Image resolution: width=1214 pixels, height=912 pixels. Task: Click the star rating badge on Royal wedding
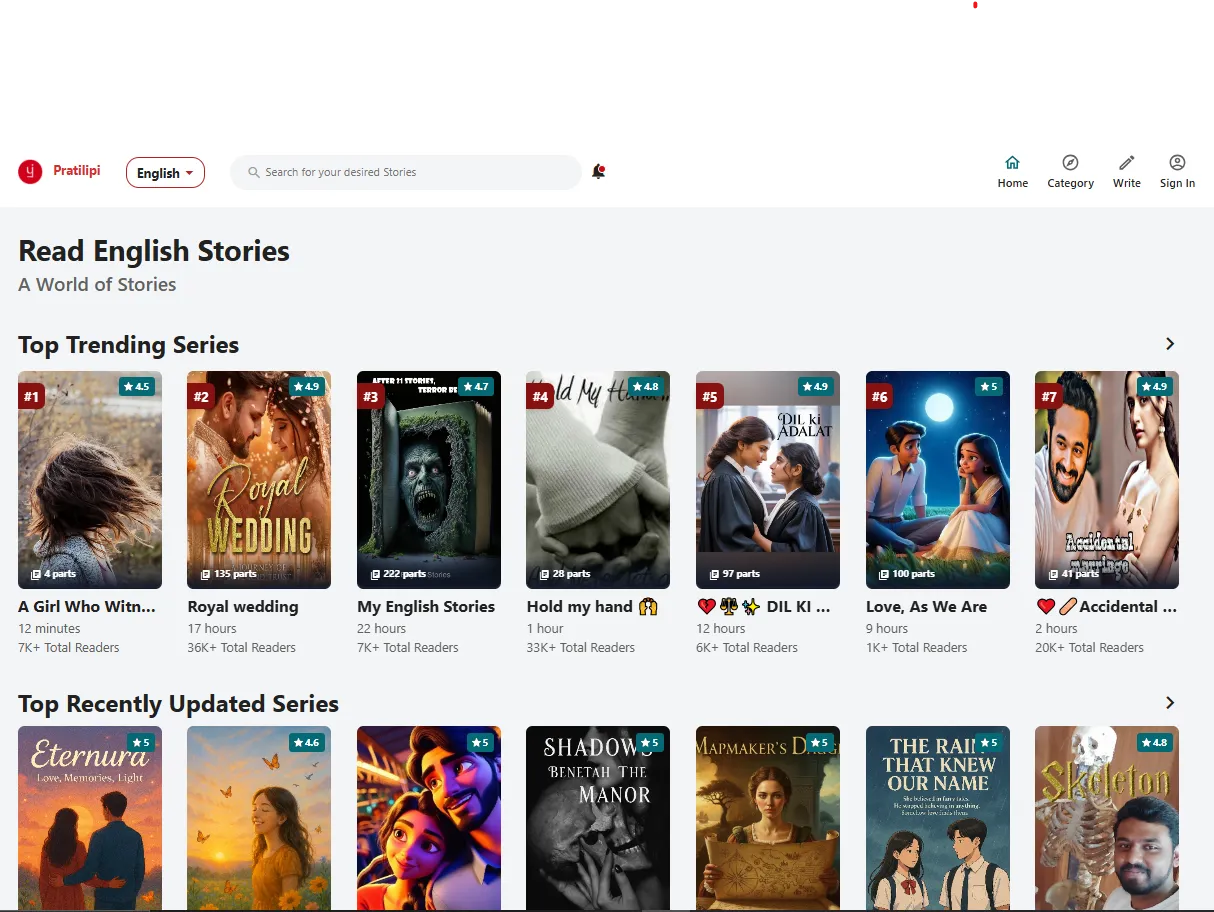coord(307,386)
